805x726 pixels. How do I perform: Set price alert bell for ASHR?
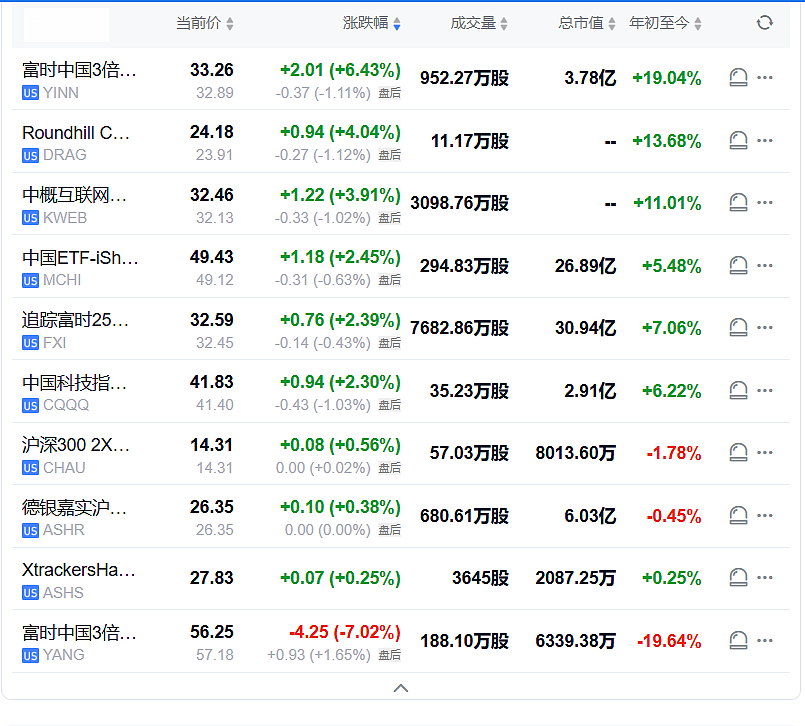coord(738,515)
